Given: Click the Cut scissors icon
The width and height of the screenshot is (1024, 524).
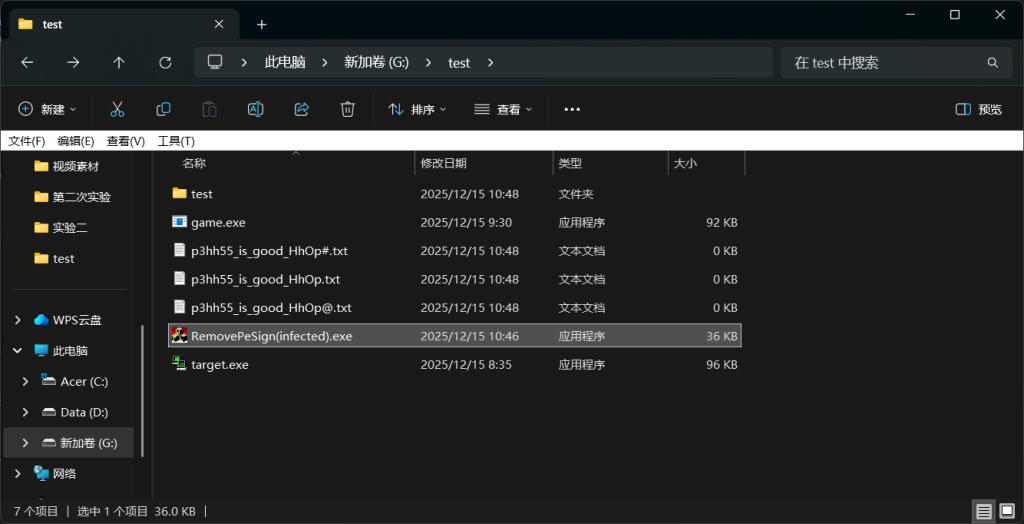Looking at the screenshot, I should (x=117, y=109).
